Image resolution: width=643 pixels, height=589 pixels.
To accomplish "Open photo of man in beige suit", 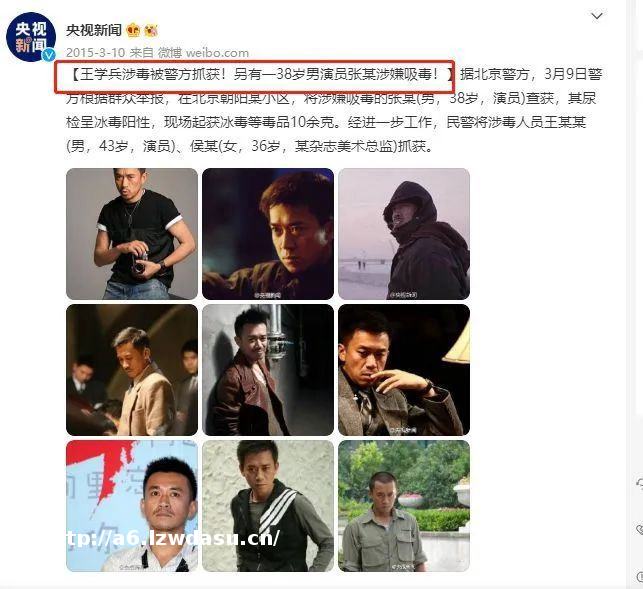I will [x=132, y=370].
